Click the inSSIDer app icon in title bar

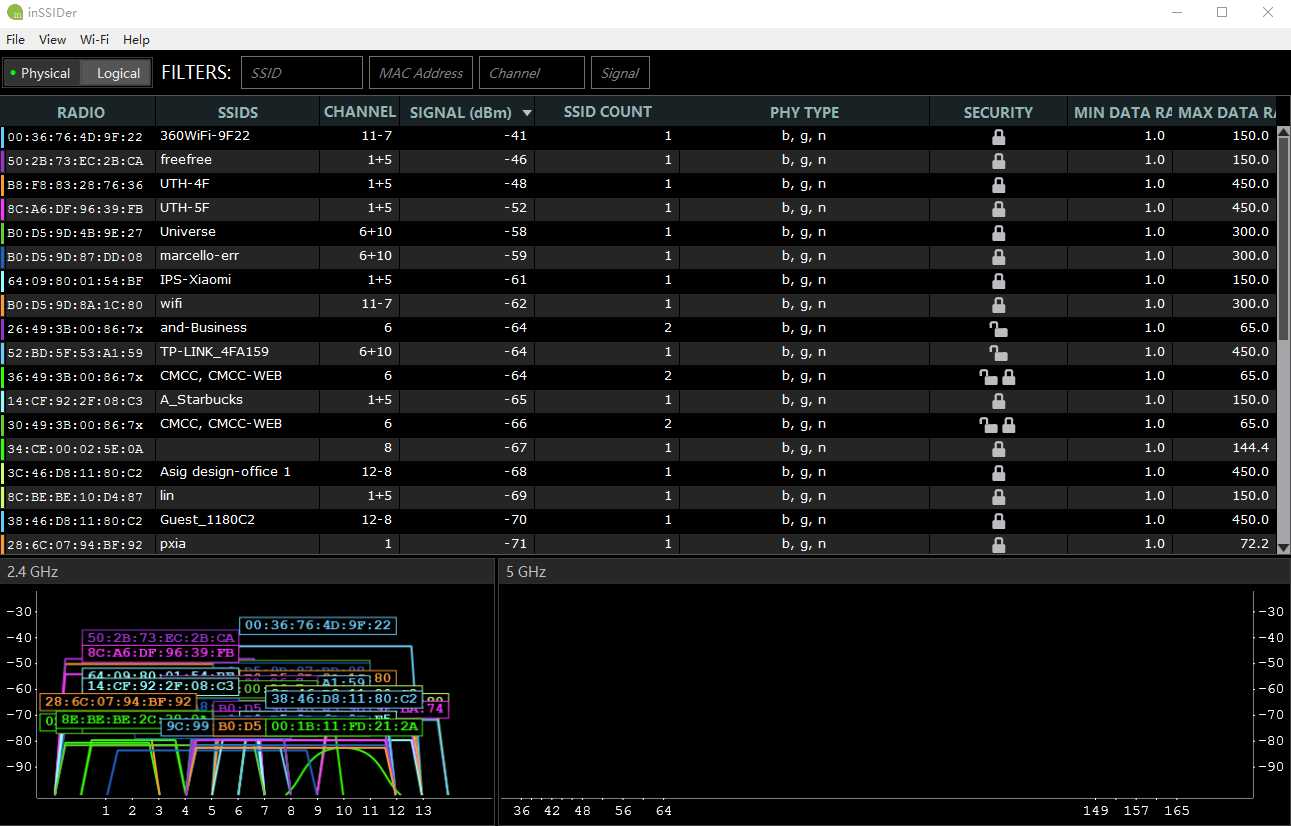click(x=13, y=12)
